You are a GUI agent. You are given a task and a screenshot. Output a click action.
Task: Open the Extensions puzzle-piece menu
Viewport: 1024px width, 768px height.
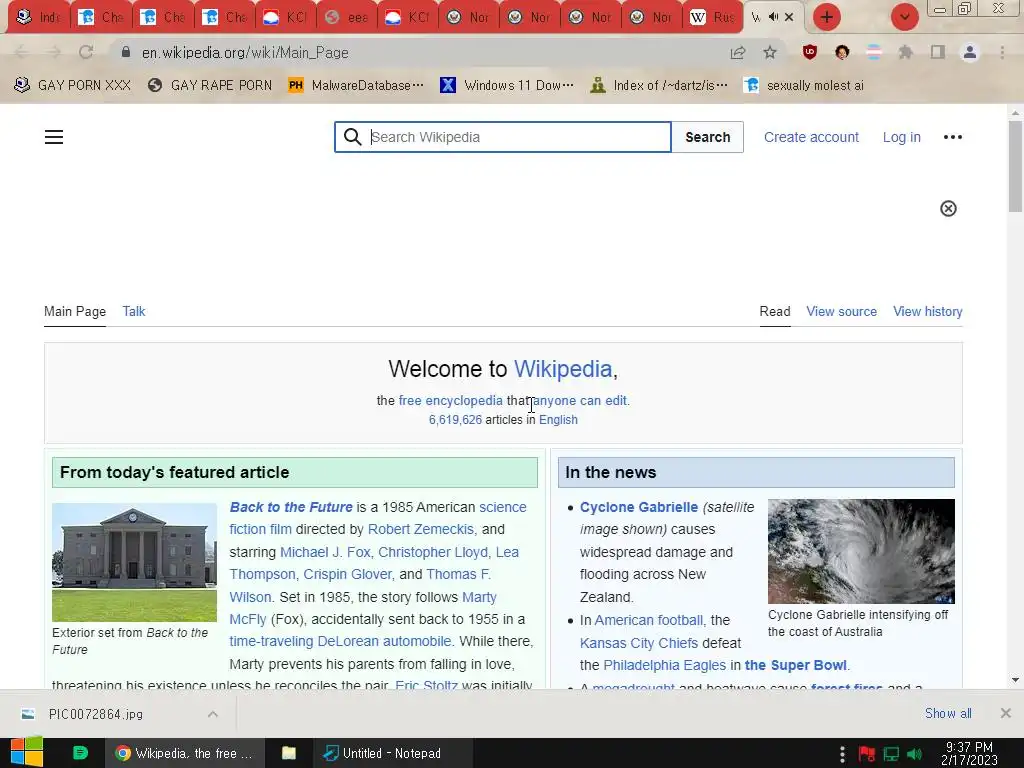(906, 52)
